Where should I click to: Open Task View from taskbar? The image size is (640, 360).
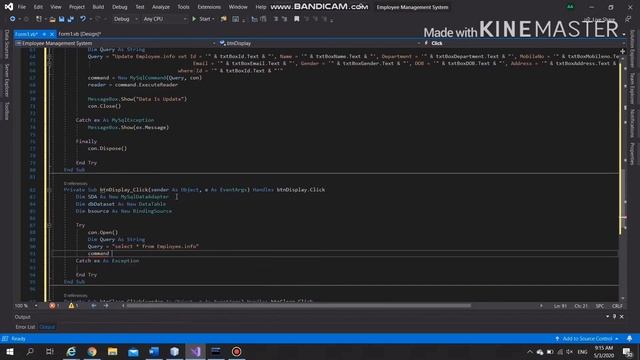tap(50, 351)
